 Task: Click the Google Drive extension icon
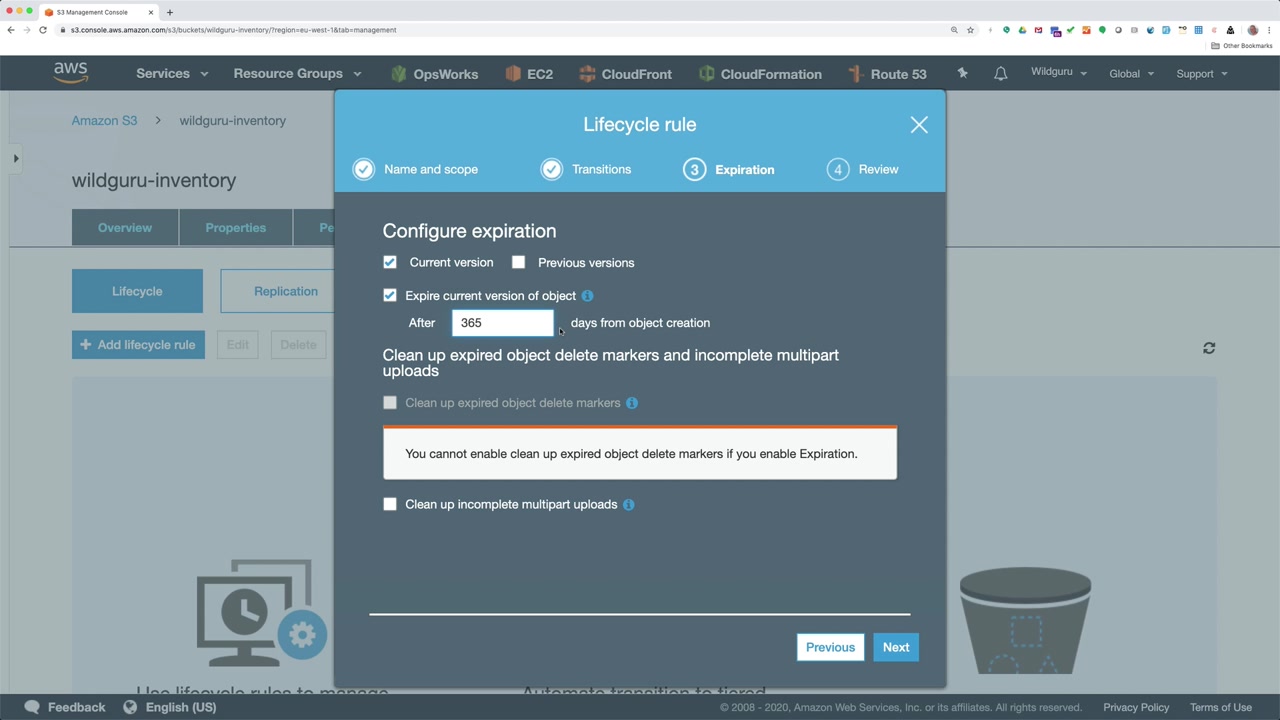pyautogui.click(x=1022, y=30)
